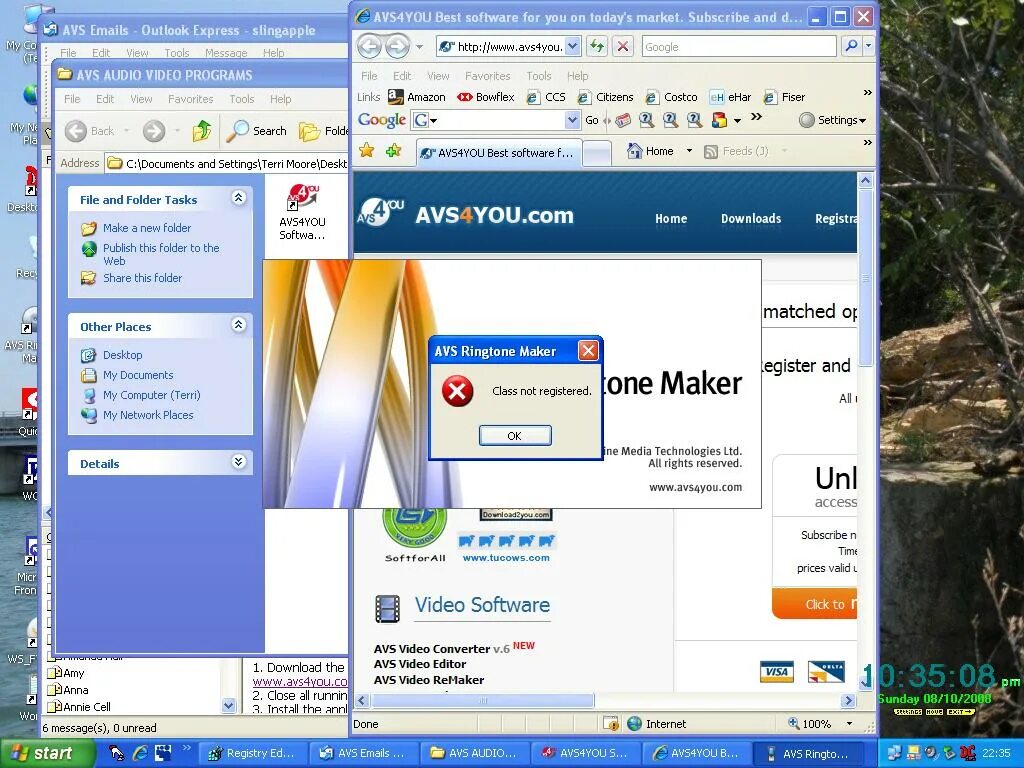The width and height of the screenshot is (1024, 768).
Task: Open the Tools menu in Internet Explorer
Action: point(539,76)
